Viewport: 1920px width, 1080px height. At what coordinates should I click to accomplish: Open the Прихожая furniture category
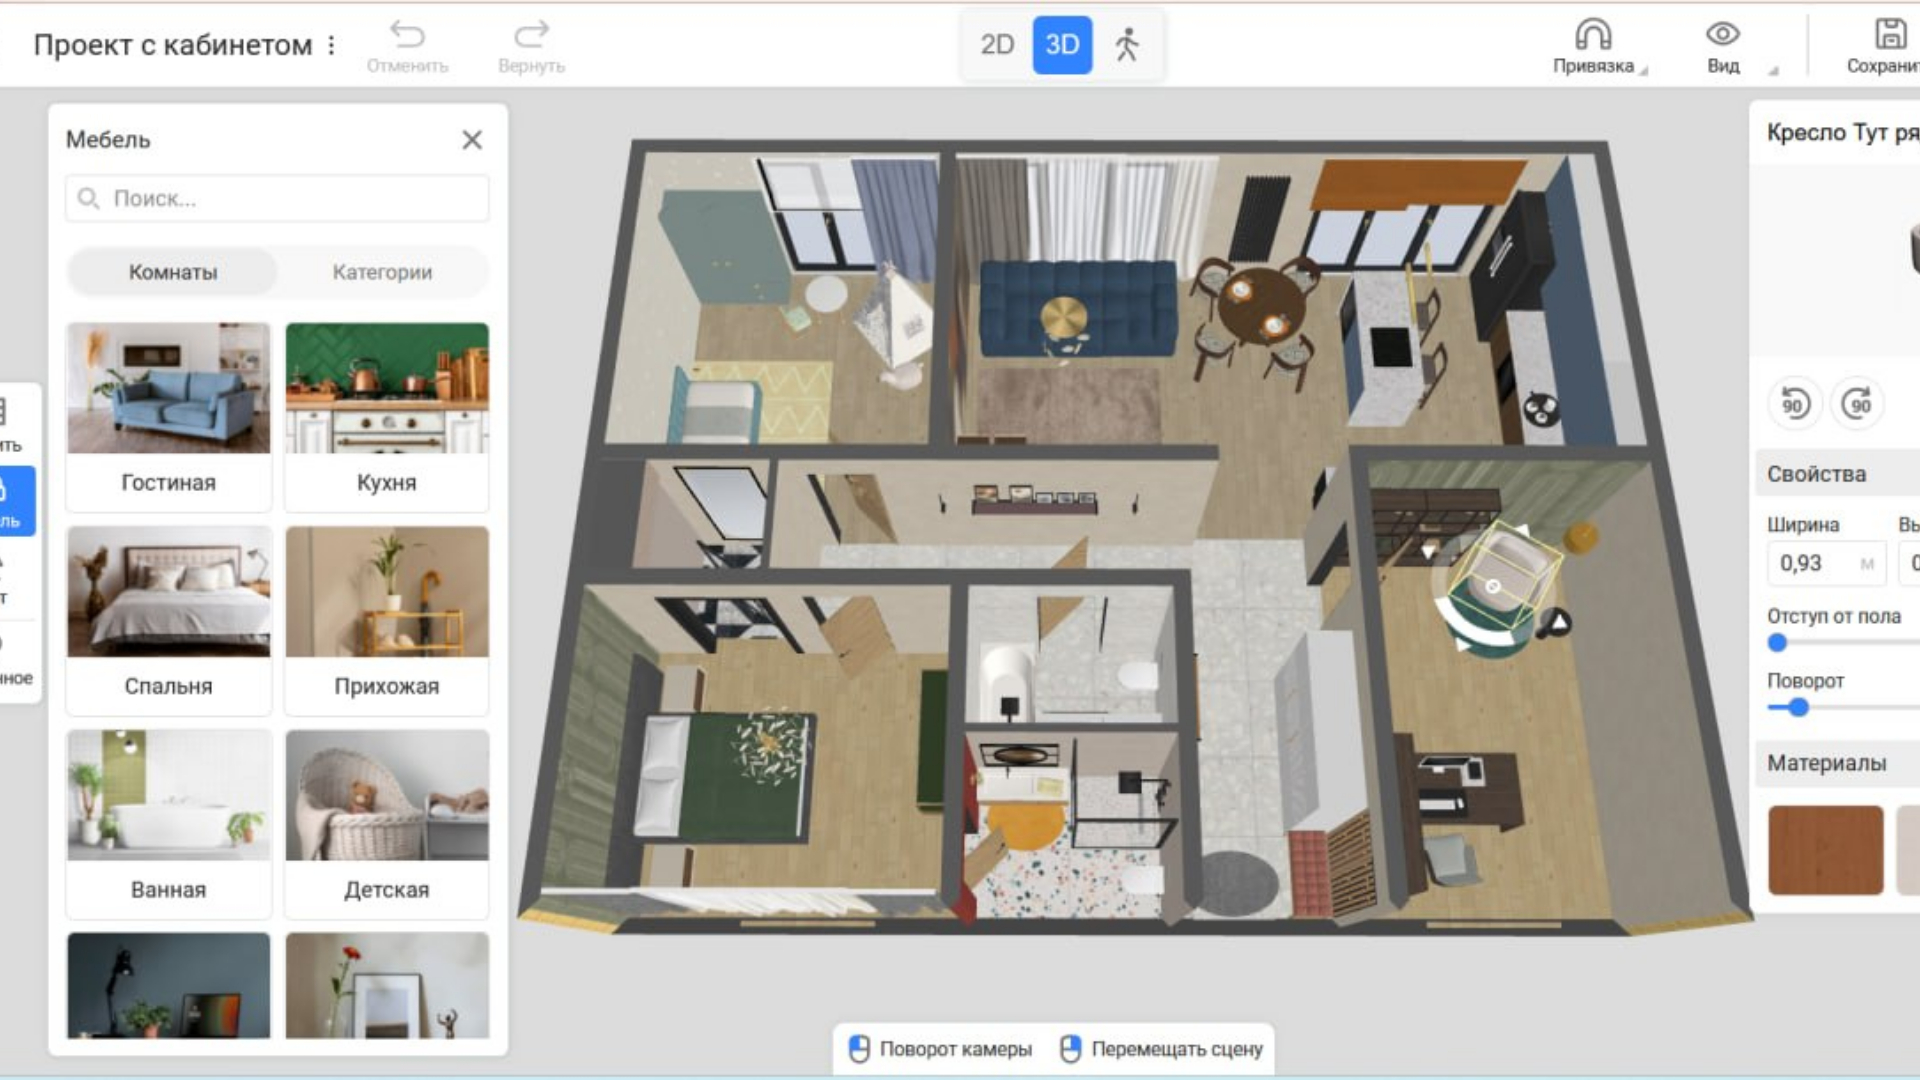click(387, 620)
